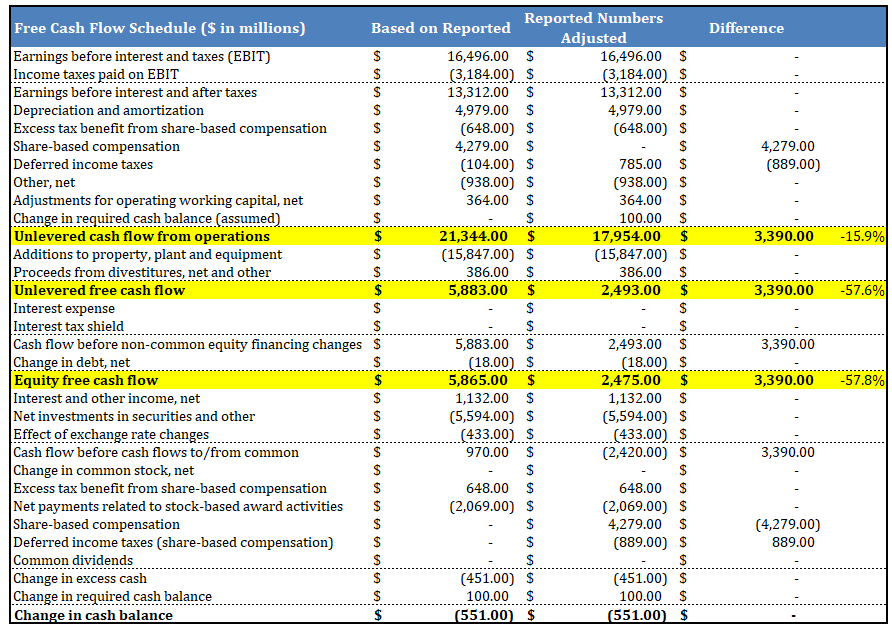This screenshot has height=625, width=892.
Task: Select the -57.6% percentage cell
Action: (863, 291)
